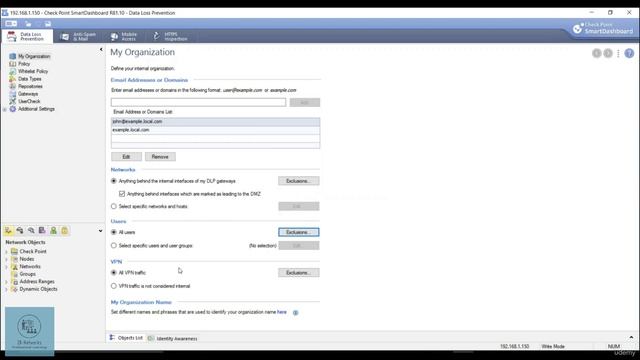Open Additional Settings in navigation tree
640x360 pixels.
(36, 109)
